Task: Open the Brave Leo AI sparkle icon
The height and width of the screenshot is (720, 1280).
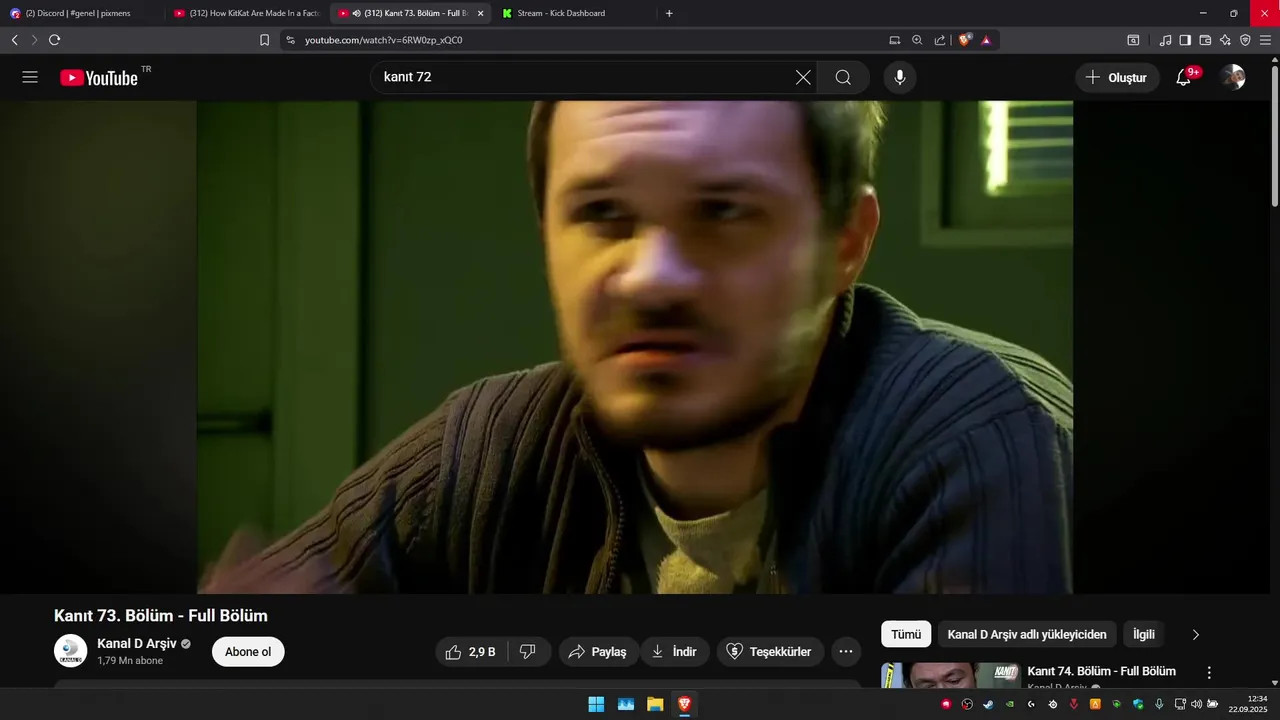Action: [1225, 40]
